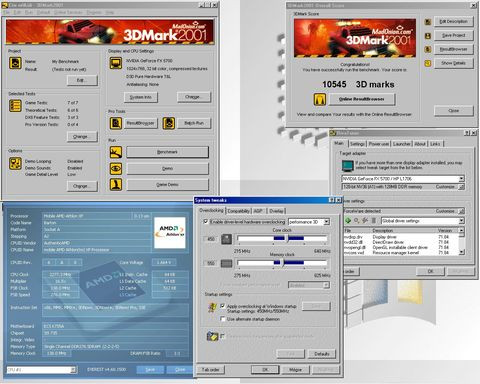Click the Memory clock slider handle
Viewport: 480px width, 384px height.
click(282, 263)
